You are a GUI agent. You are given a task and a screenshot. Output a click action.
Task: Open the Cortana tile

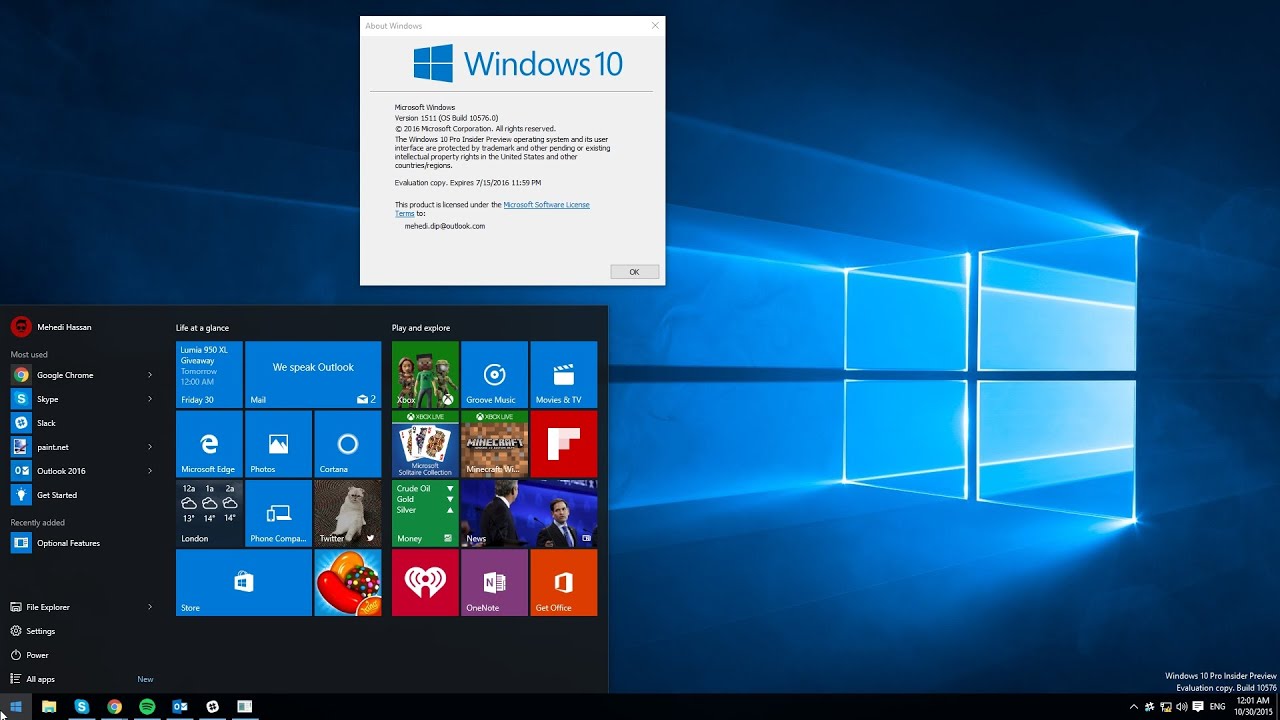pos(348,444)
